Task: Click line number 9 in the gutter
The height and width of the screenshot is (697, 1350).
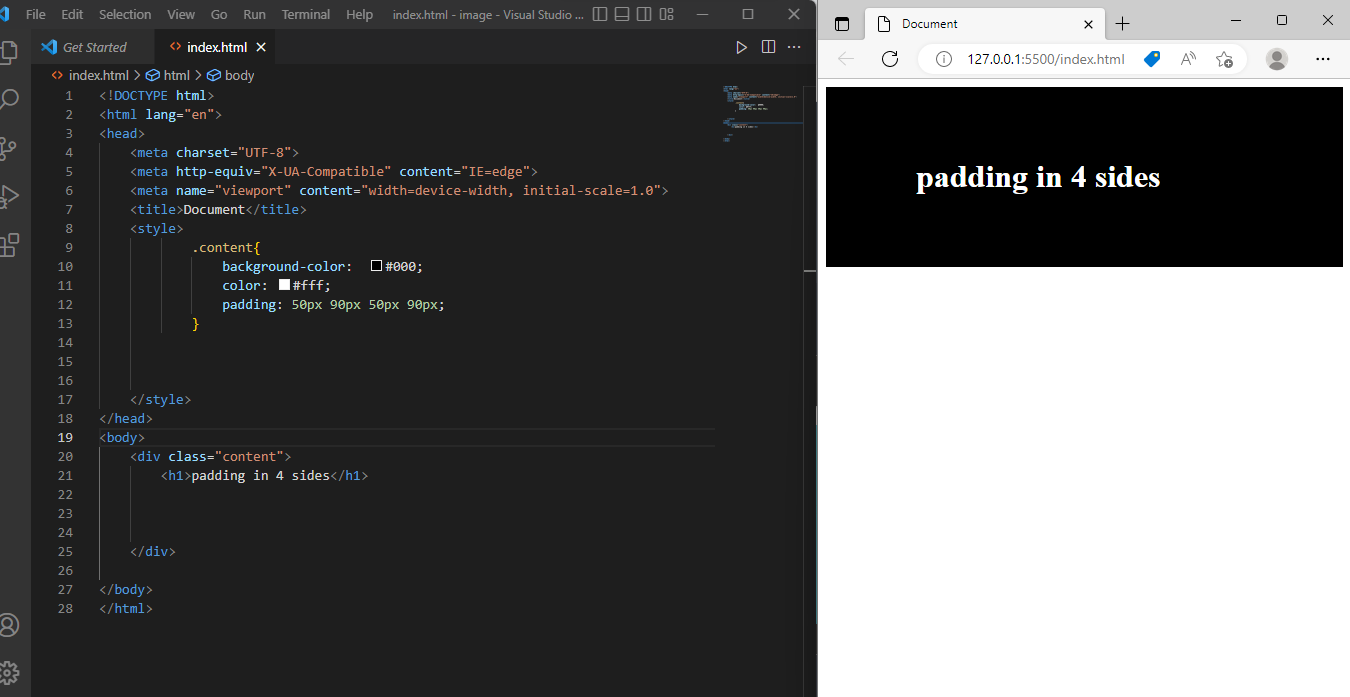Action: point(68,247)
